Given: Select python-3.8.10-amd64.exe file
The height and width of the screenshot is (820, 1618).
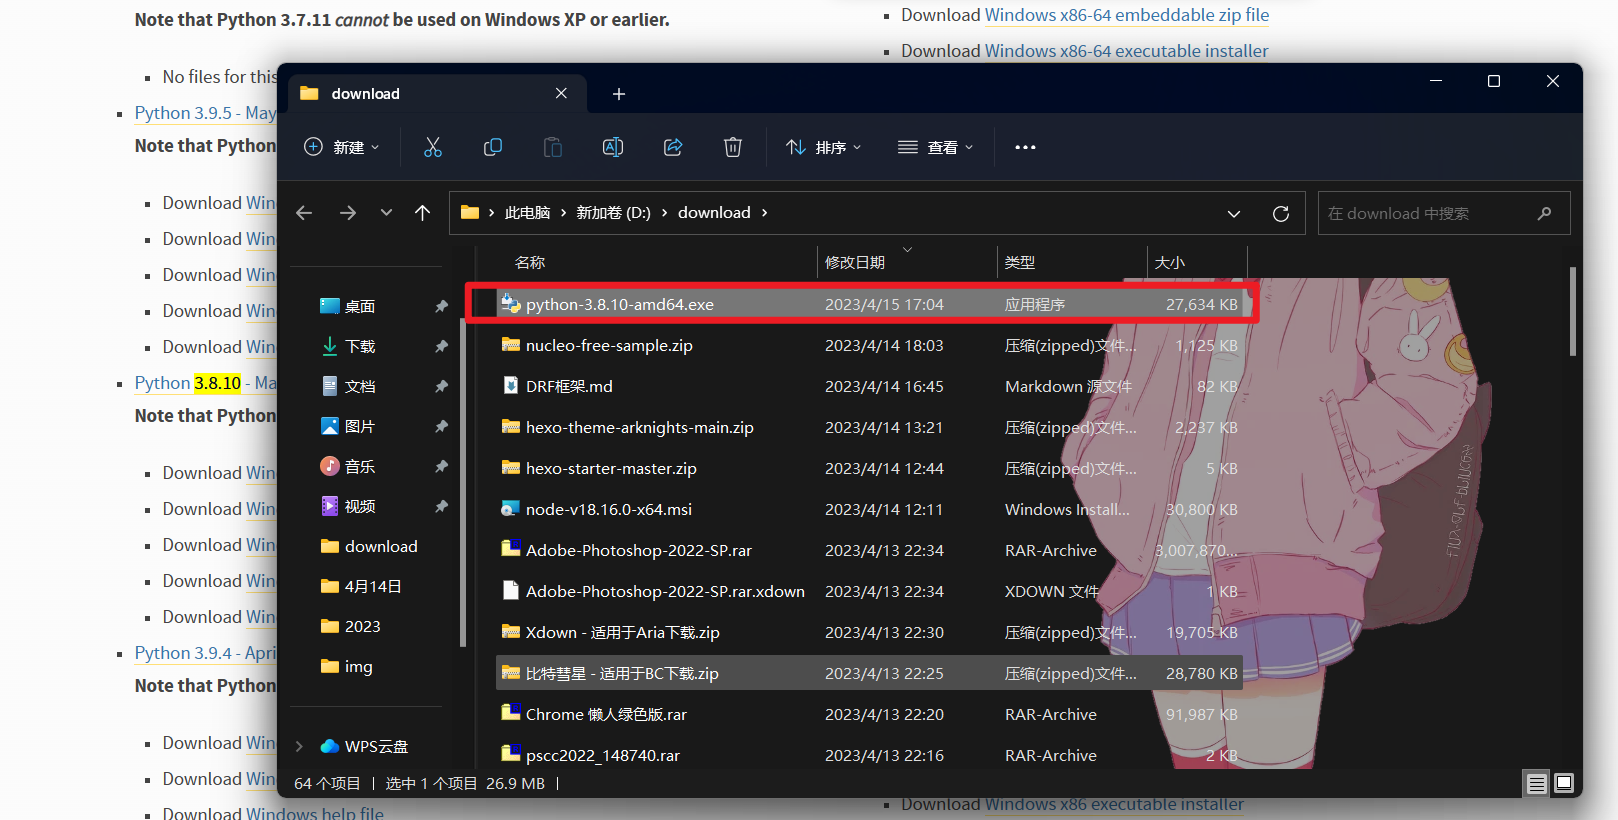Looking at the screenshot, I should 619,304.
